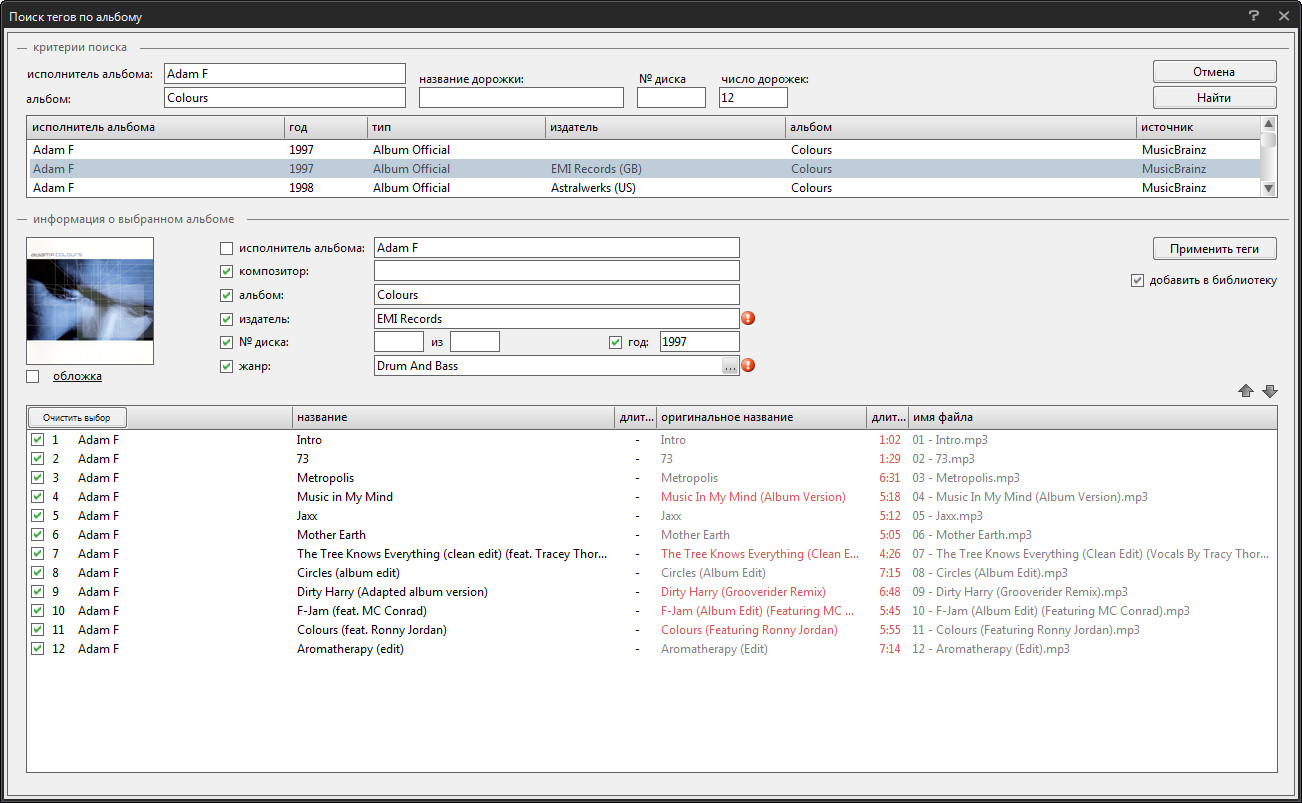Image resolution: width=1302 pixels, height=803 pixels.
Task: Click the Отмена button
Action: tap(1214, 72)
